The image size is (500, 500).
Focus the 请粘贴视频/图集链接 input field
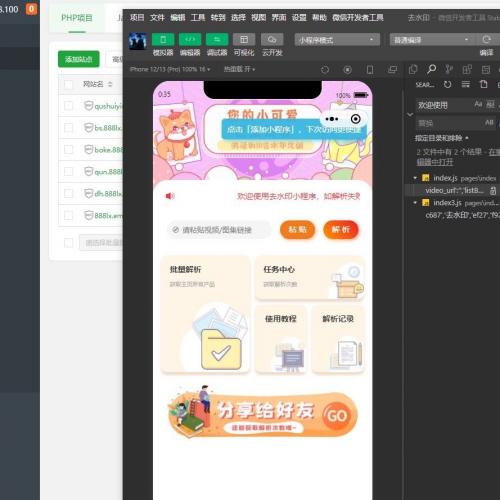219,230
